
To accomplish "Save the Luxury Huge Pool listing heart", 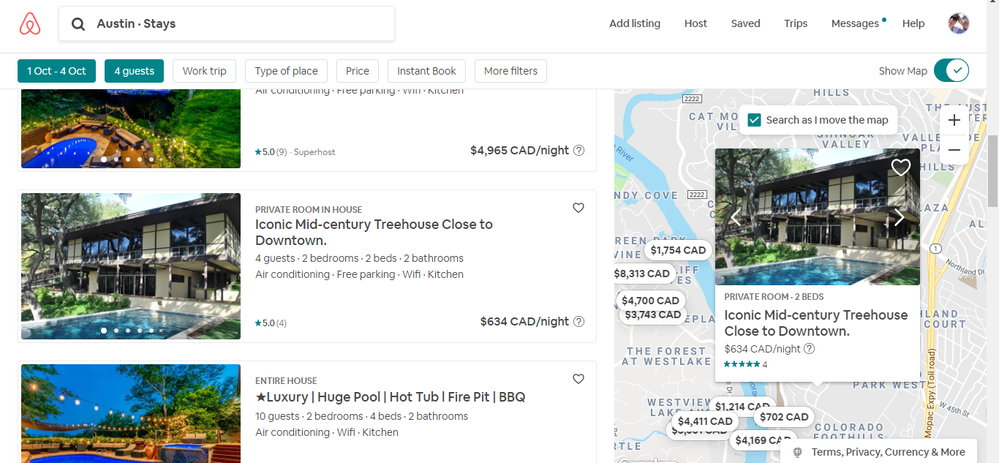I will pyautogui.click(x=578, y=379).
